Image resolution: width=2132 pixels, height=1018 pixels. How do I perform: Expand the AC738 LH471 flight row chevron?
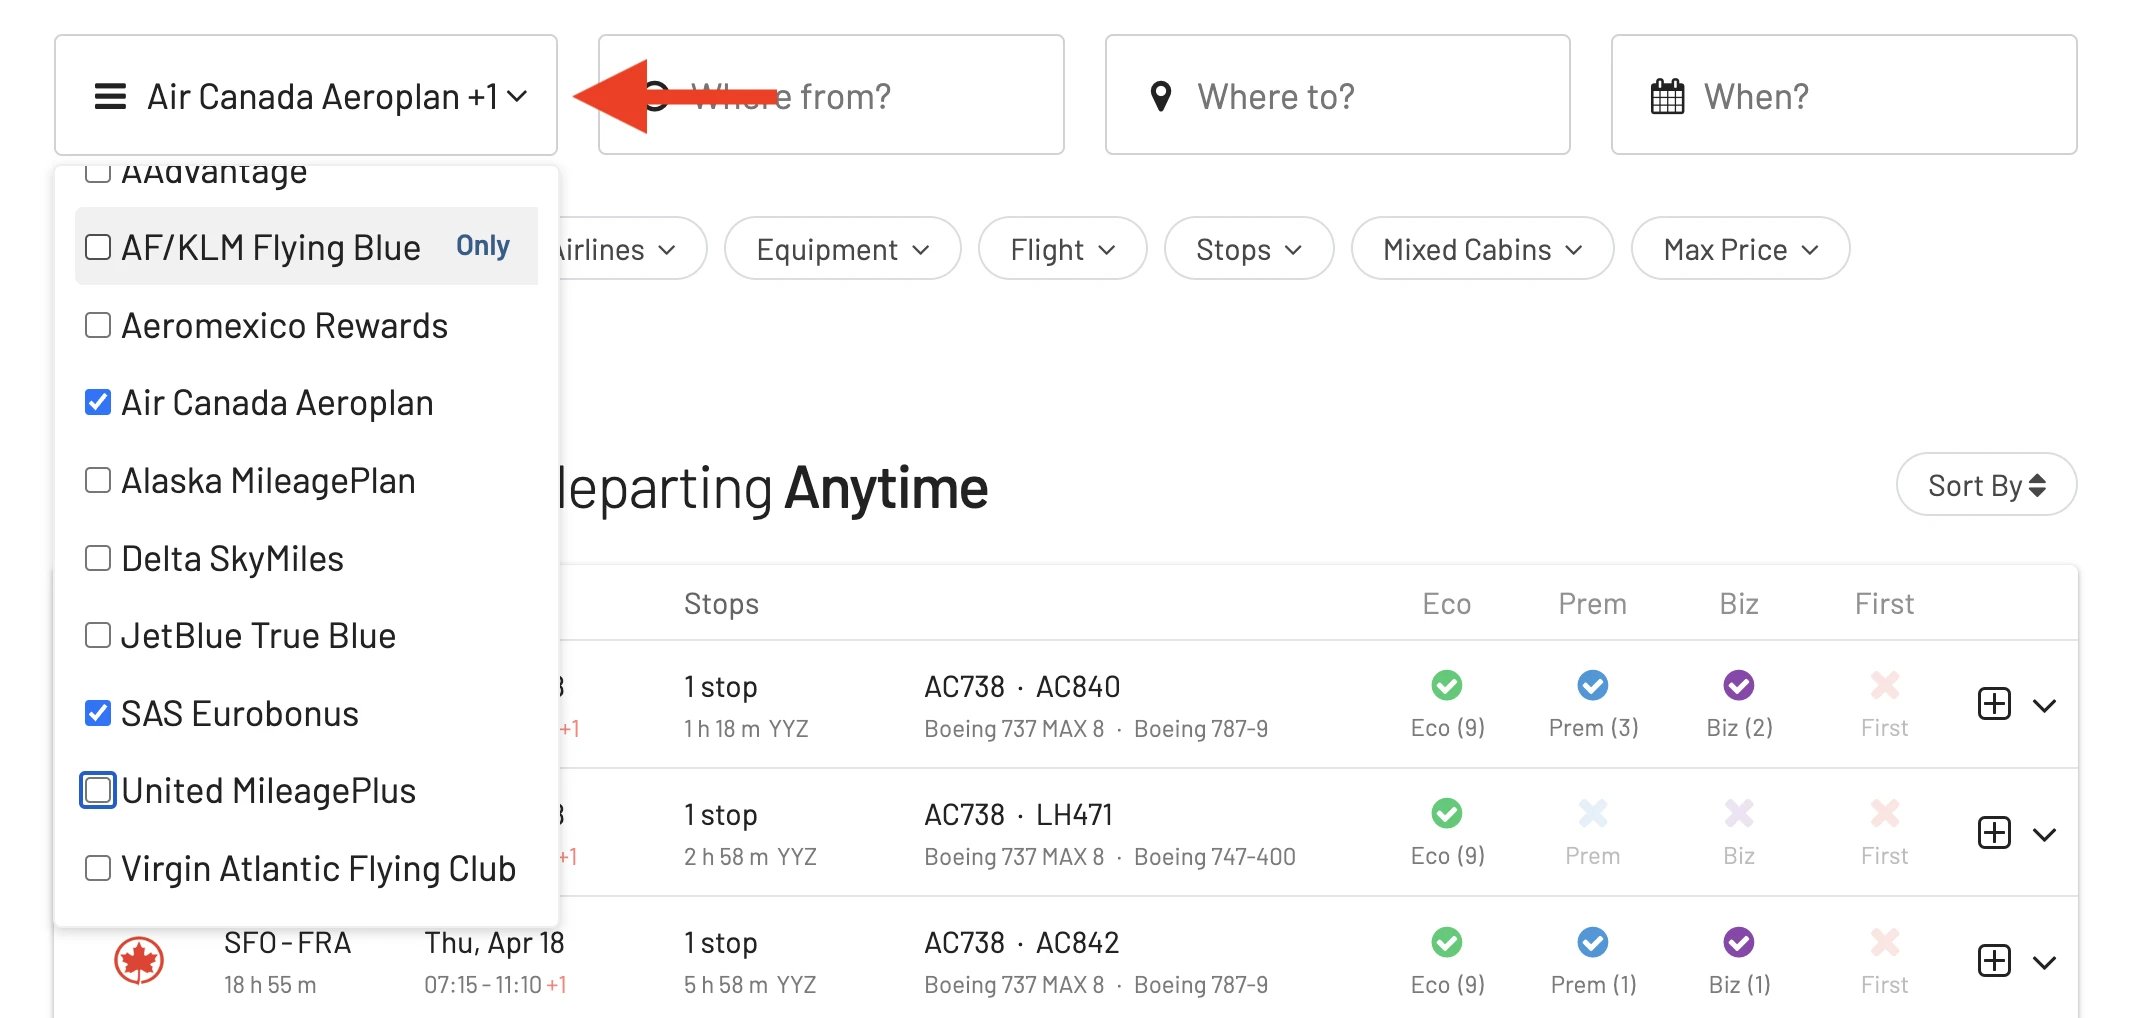2045,833
